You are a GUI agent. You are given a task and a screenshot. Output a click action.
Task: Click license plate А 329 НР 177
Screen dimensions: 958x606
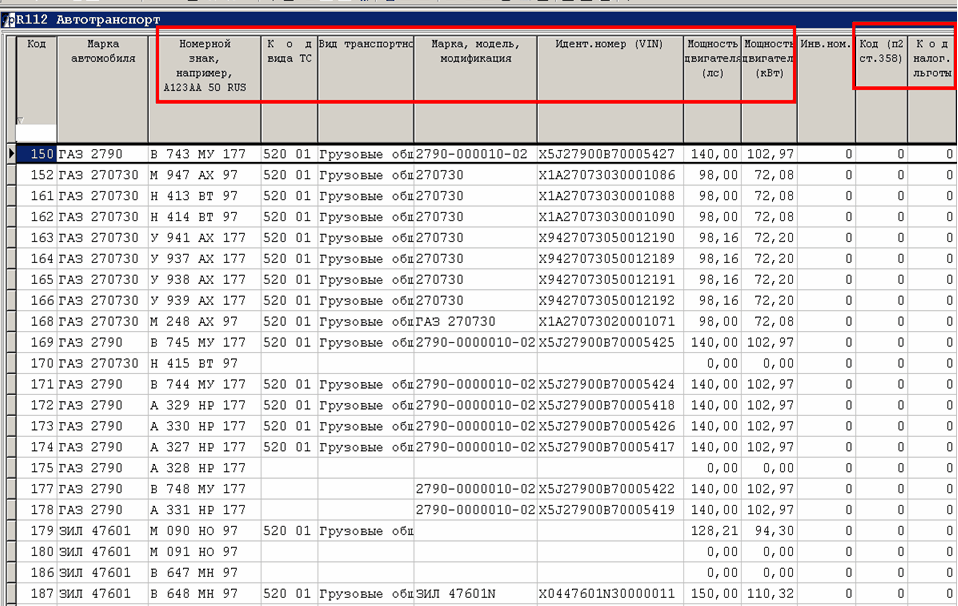(x=198, y=405)
